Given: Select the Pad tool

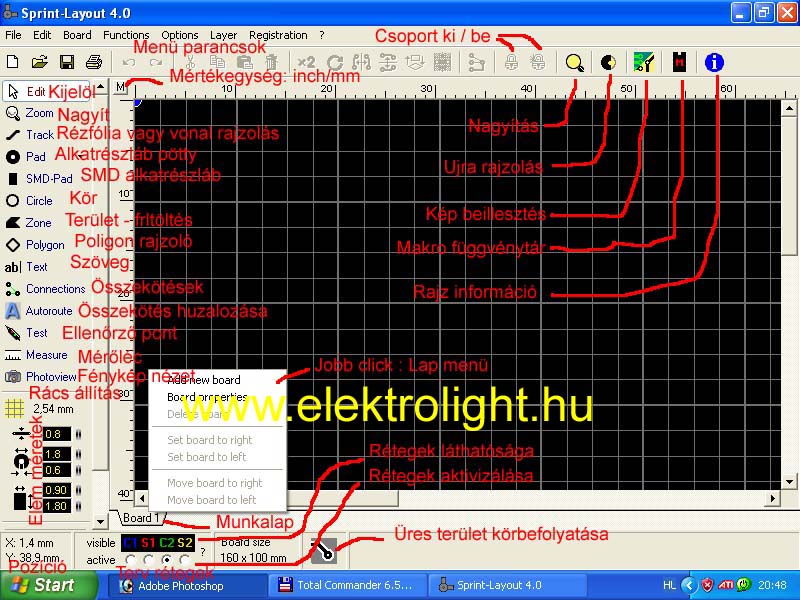Looking at the screenshot, I should pyautogui.click(x=26, y=157).
